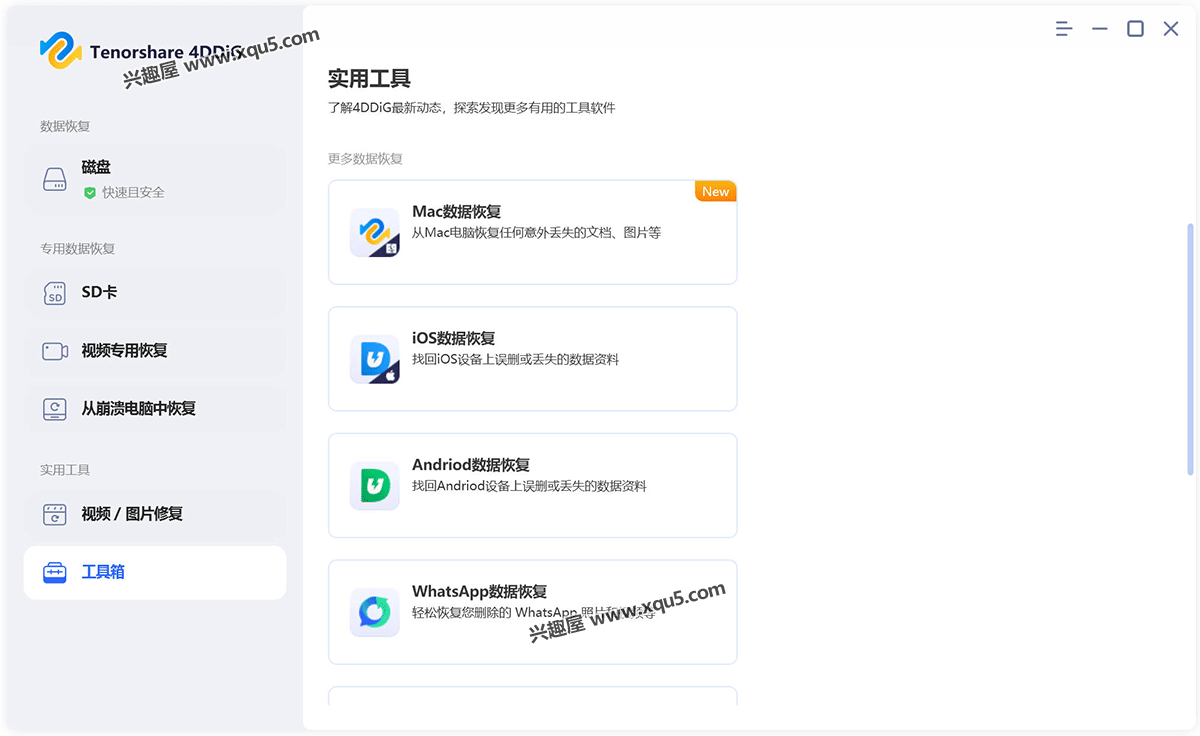Click the Andriod数据恢复 green icon
This screenshot has height=736, width=1200.
pos(374,486)
